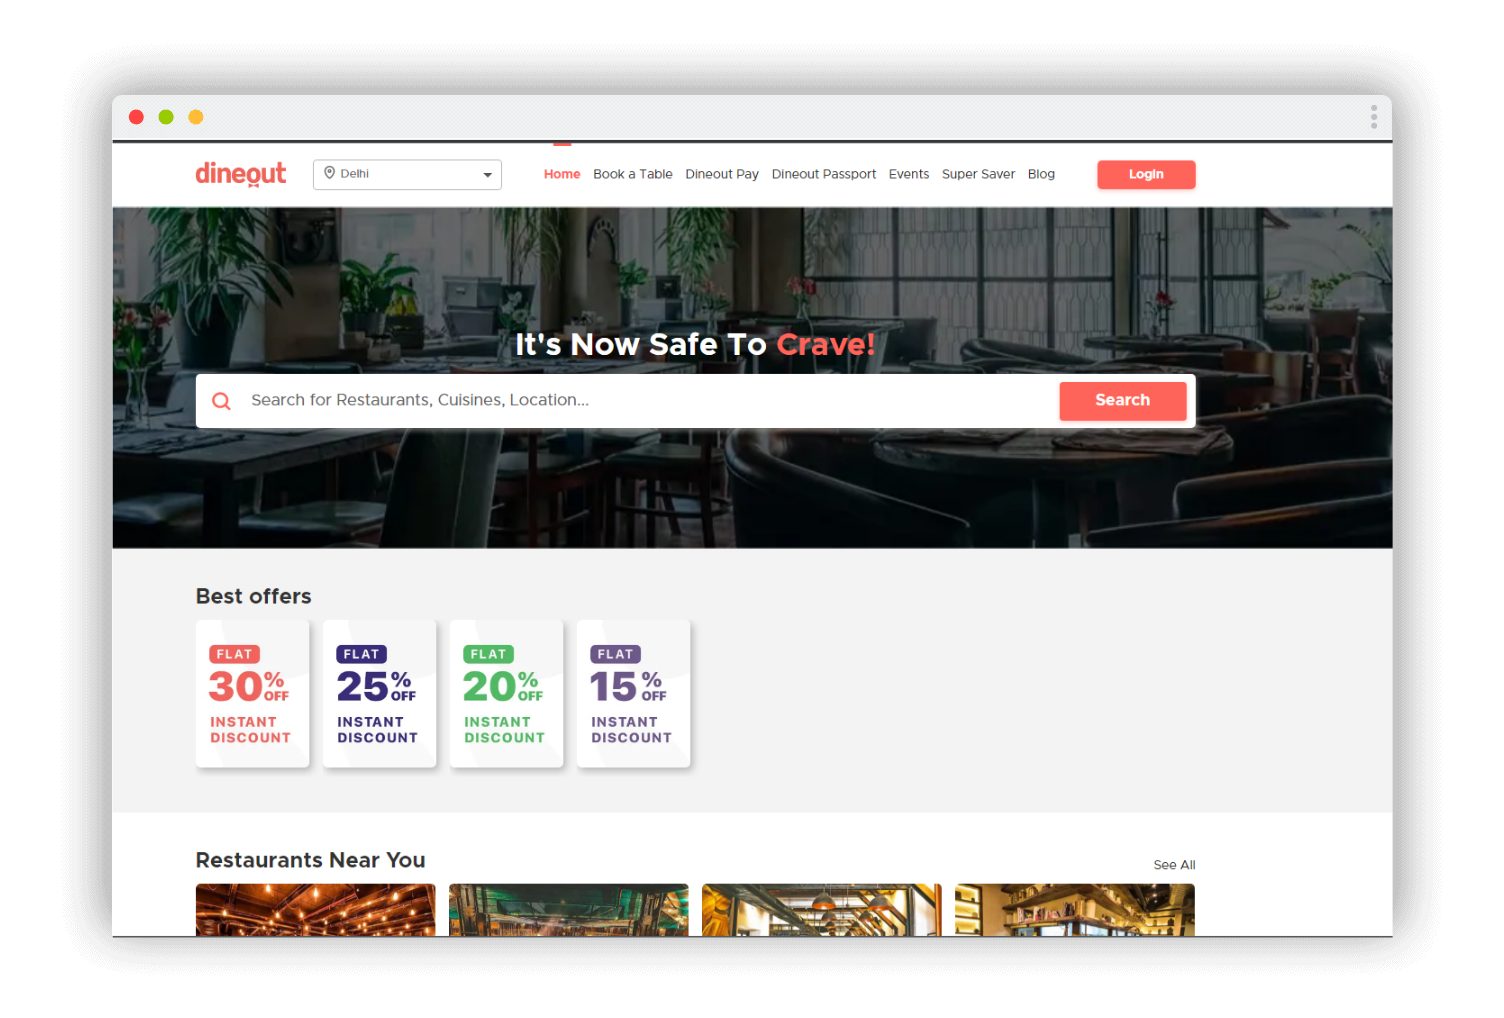Click the yellow window dot

[196, 117]
